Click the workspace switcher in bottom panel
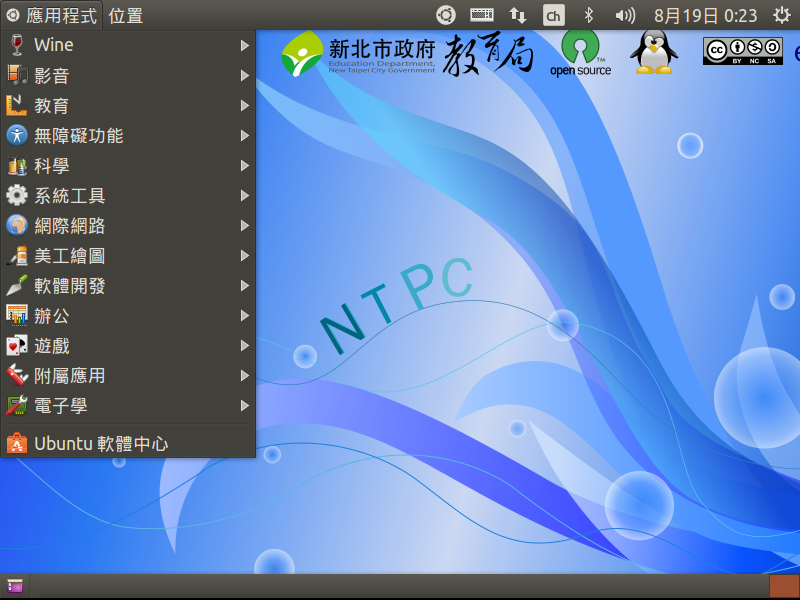Screen dimensions: 800x600 click(x=783, y=586)
